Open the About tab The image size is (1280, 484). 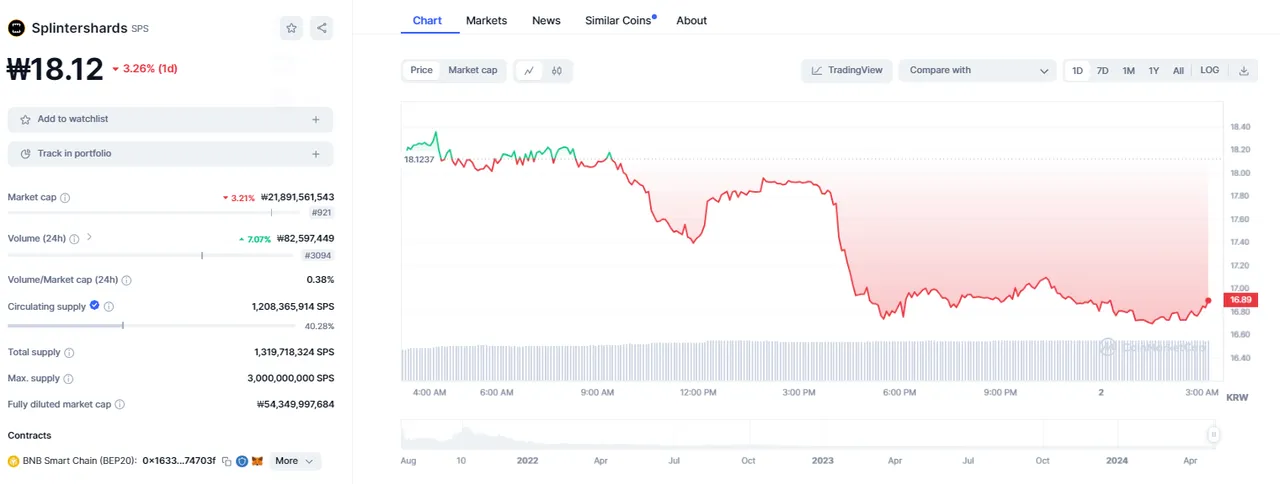pyautogui.click(x=691, y=20)
